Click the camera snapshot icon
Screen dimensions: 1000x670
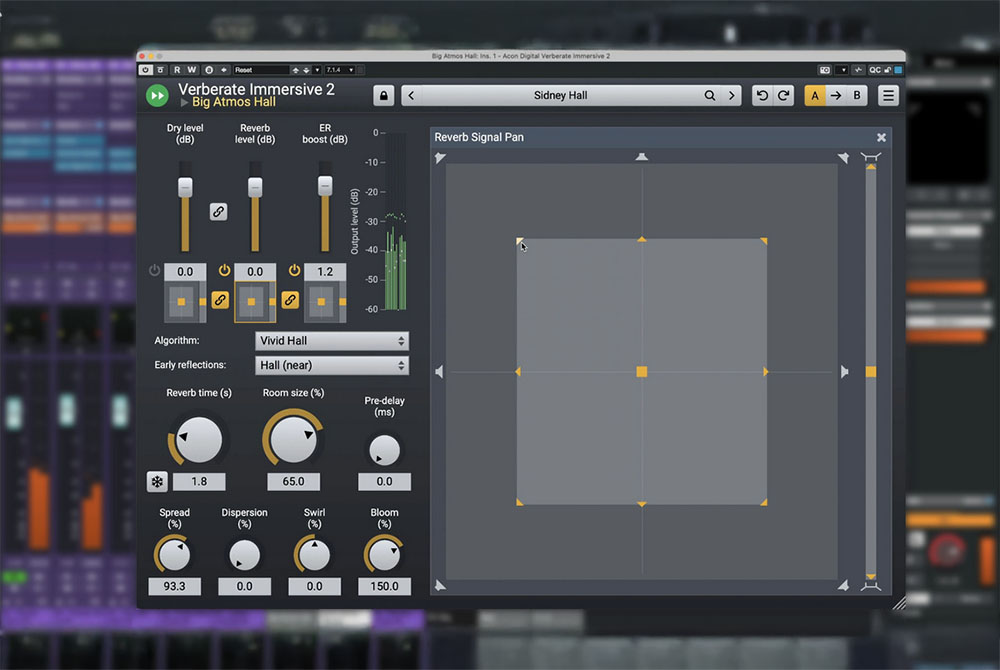click(825, 70)
